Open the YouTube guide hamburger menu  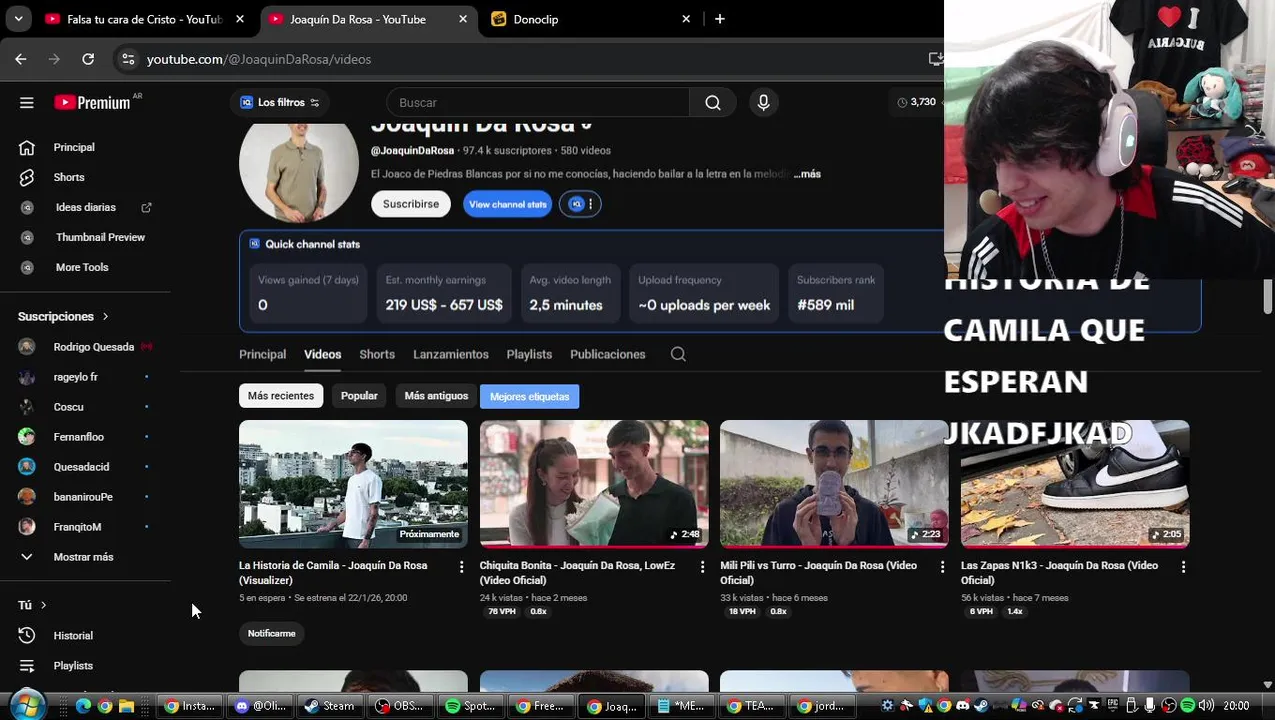click(x=27, y=102)
